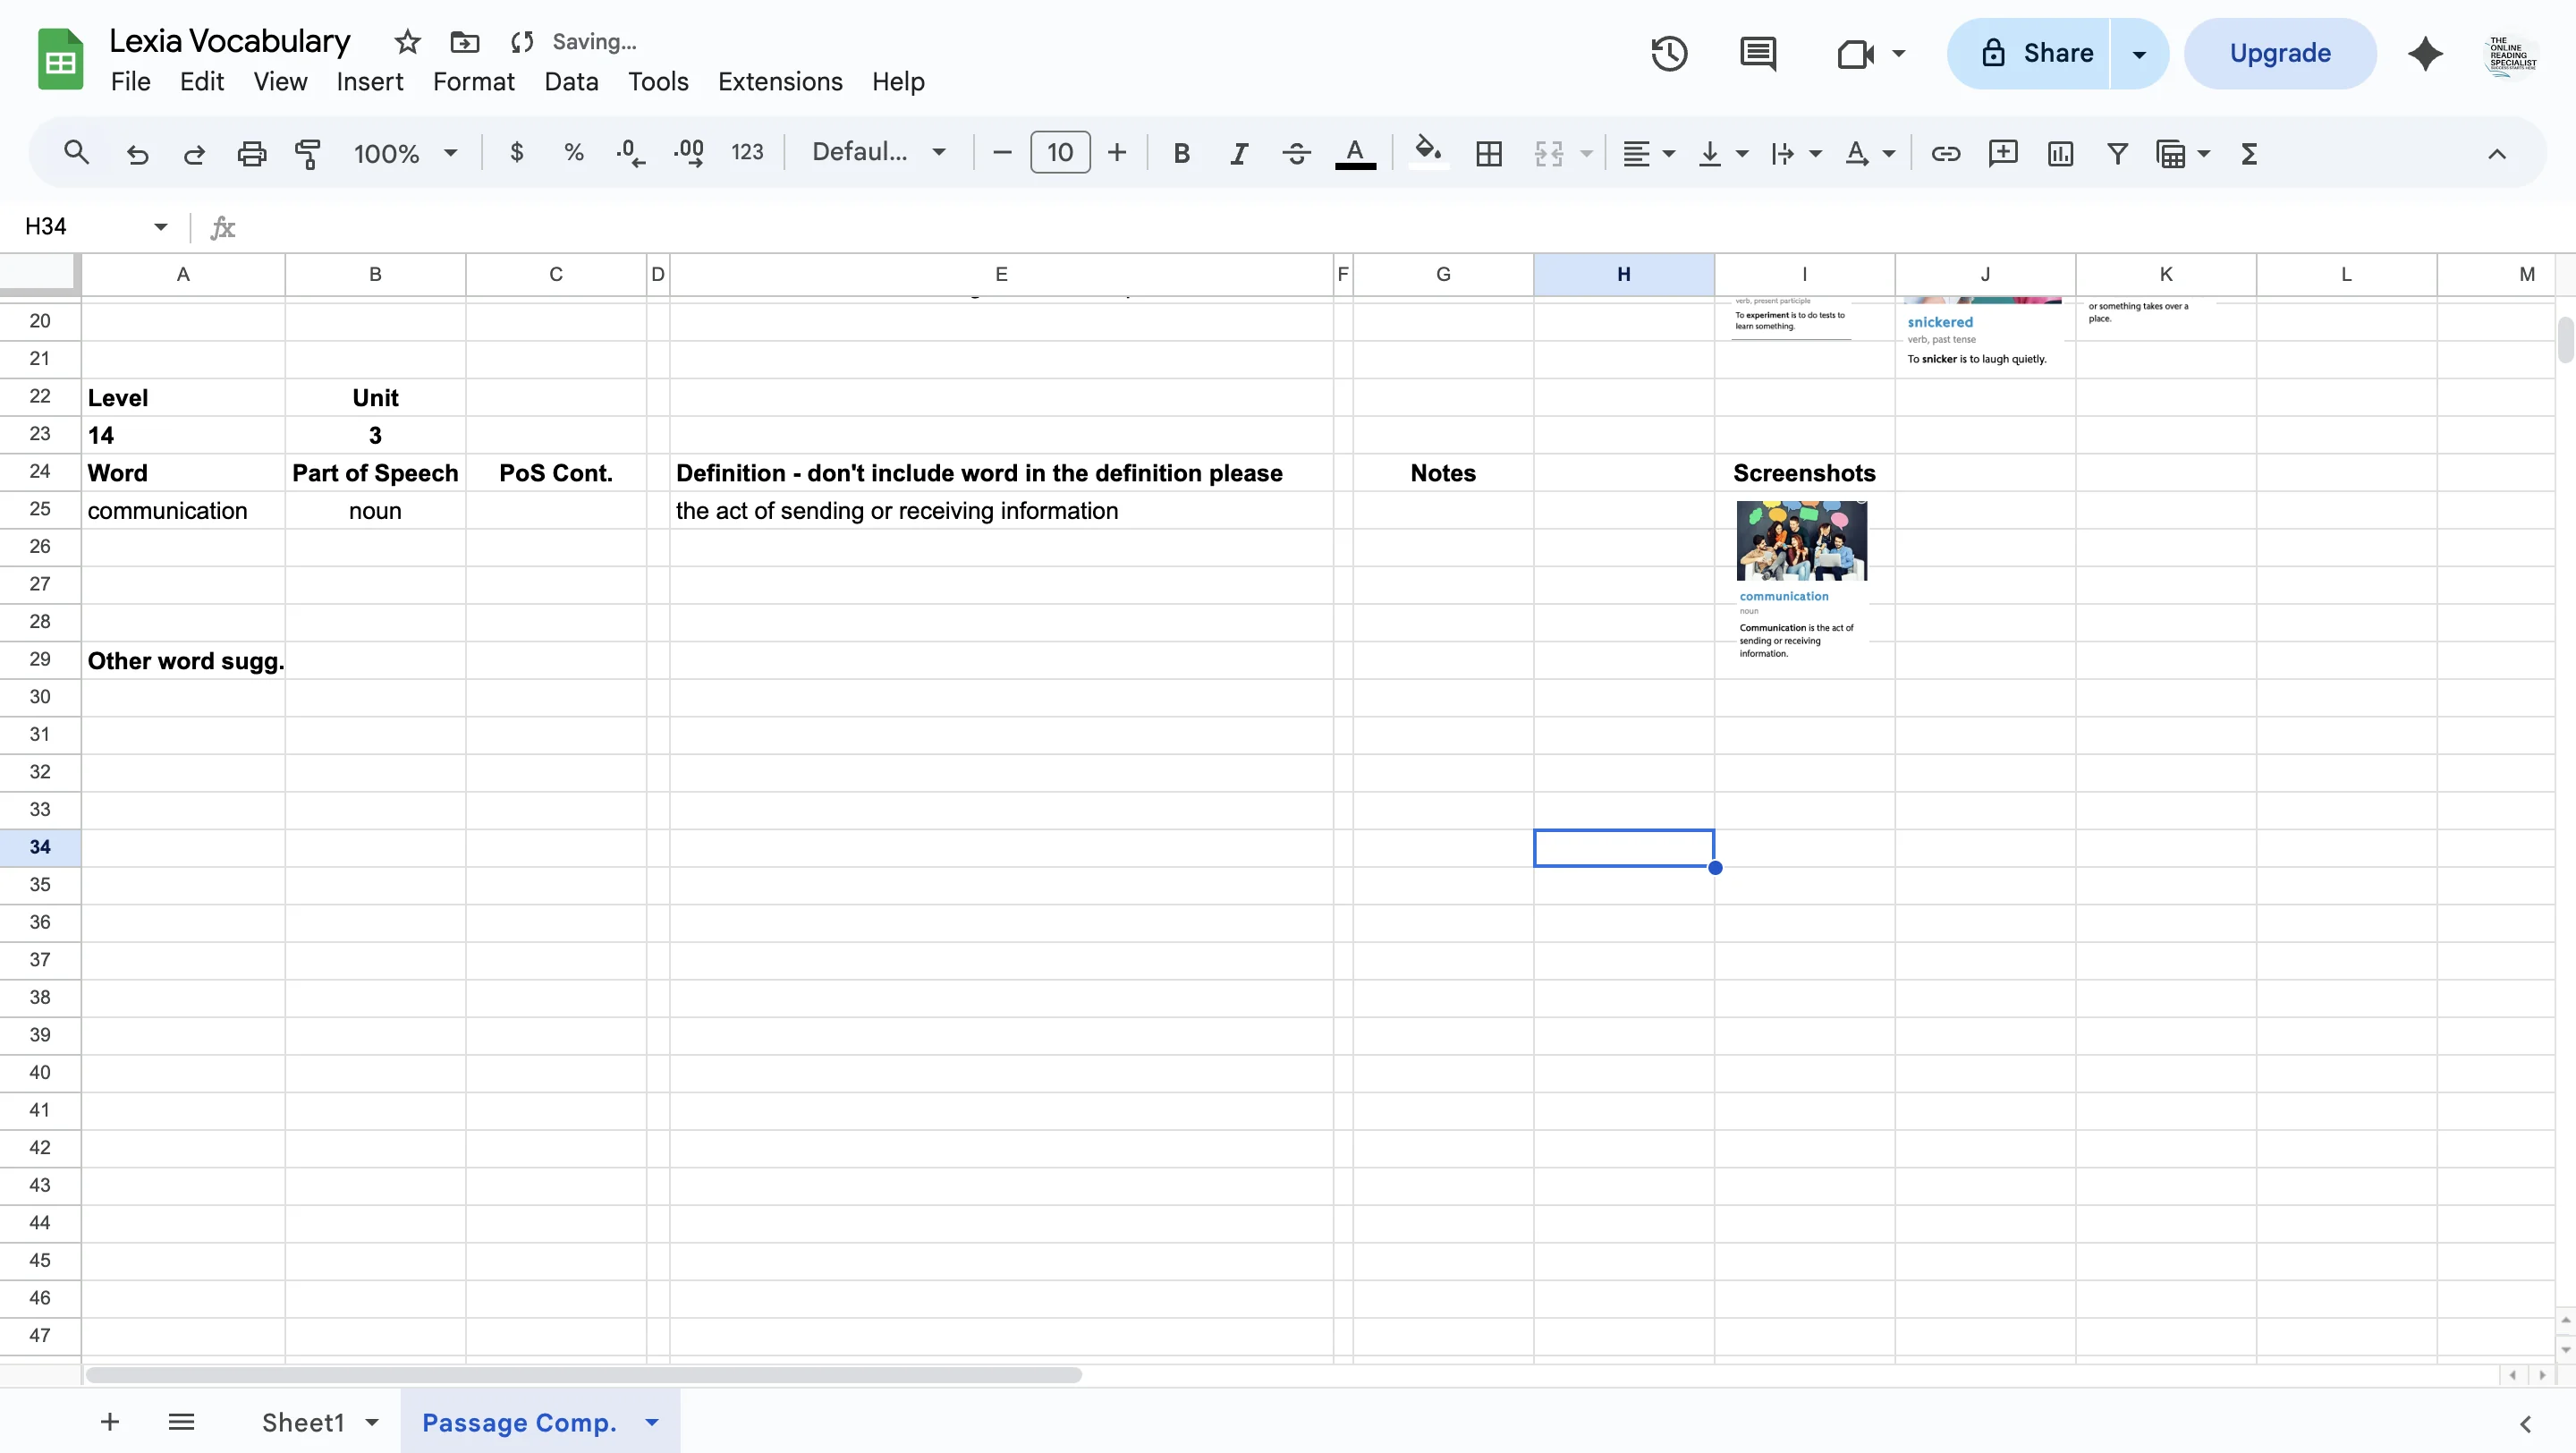The width and height of the screenshot is (2576, 1453).
Task: Open the zoom level dropdown
Action: click(403, 152)
